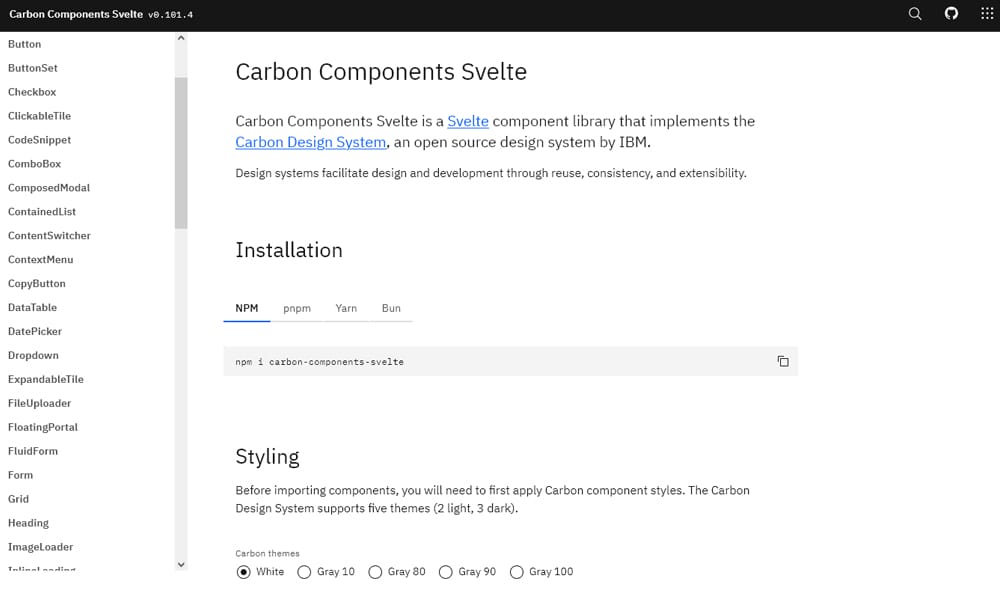Switch to the pnpm tab
1000x600 pixels.
point(297,309)
